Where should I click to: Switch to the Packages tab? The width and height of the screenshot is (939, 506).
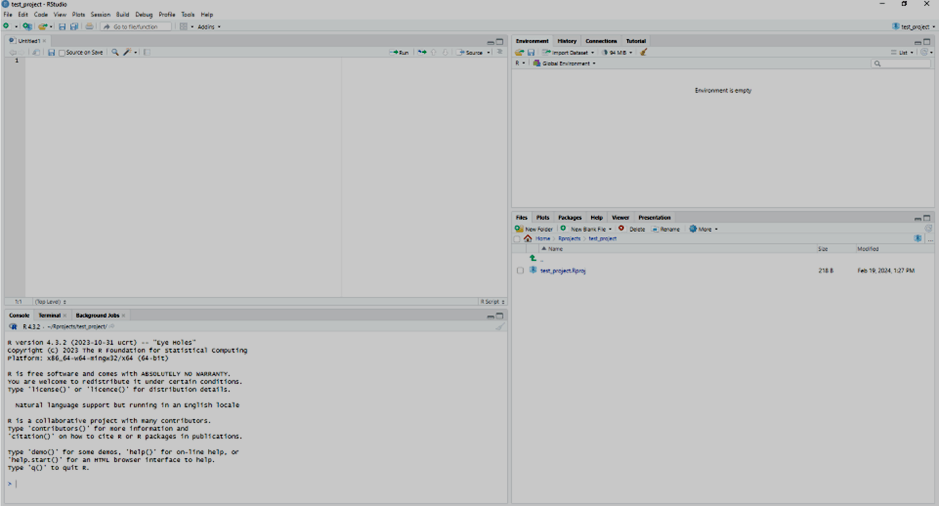coord(570,217)
